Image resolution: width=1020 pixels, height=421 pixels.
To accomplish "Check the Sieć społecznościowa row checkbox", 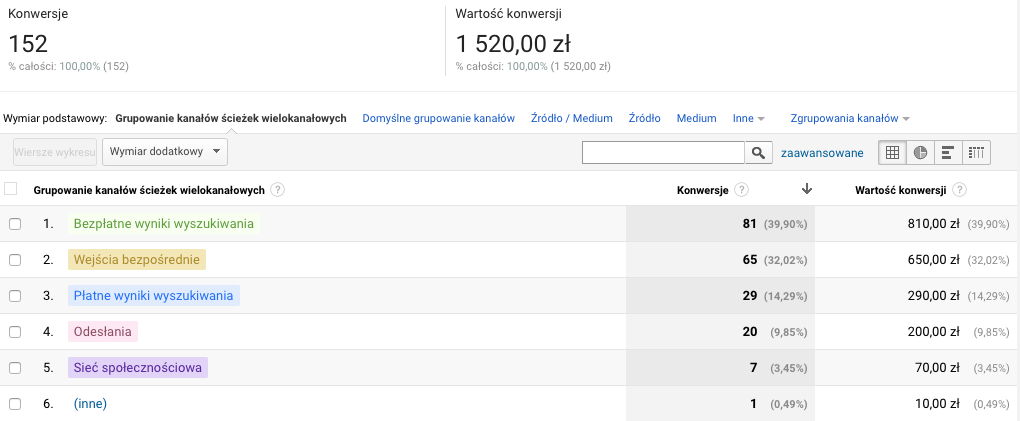I will tap(15, 368).
